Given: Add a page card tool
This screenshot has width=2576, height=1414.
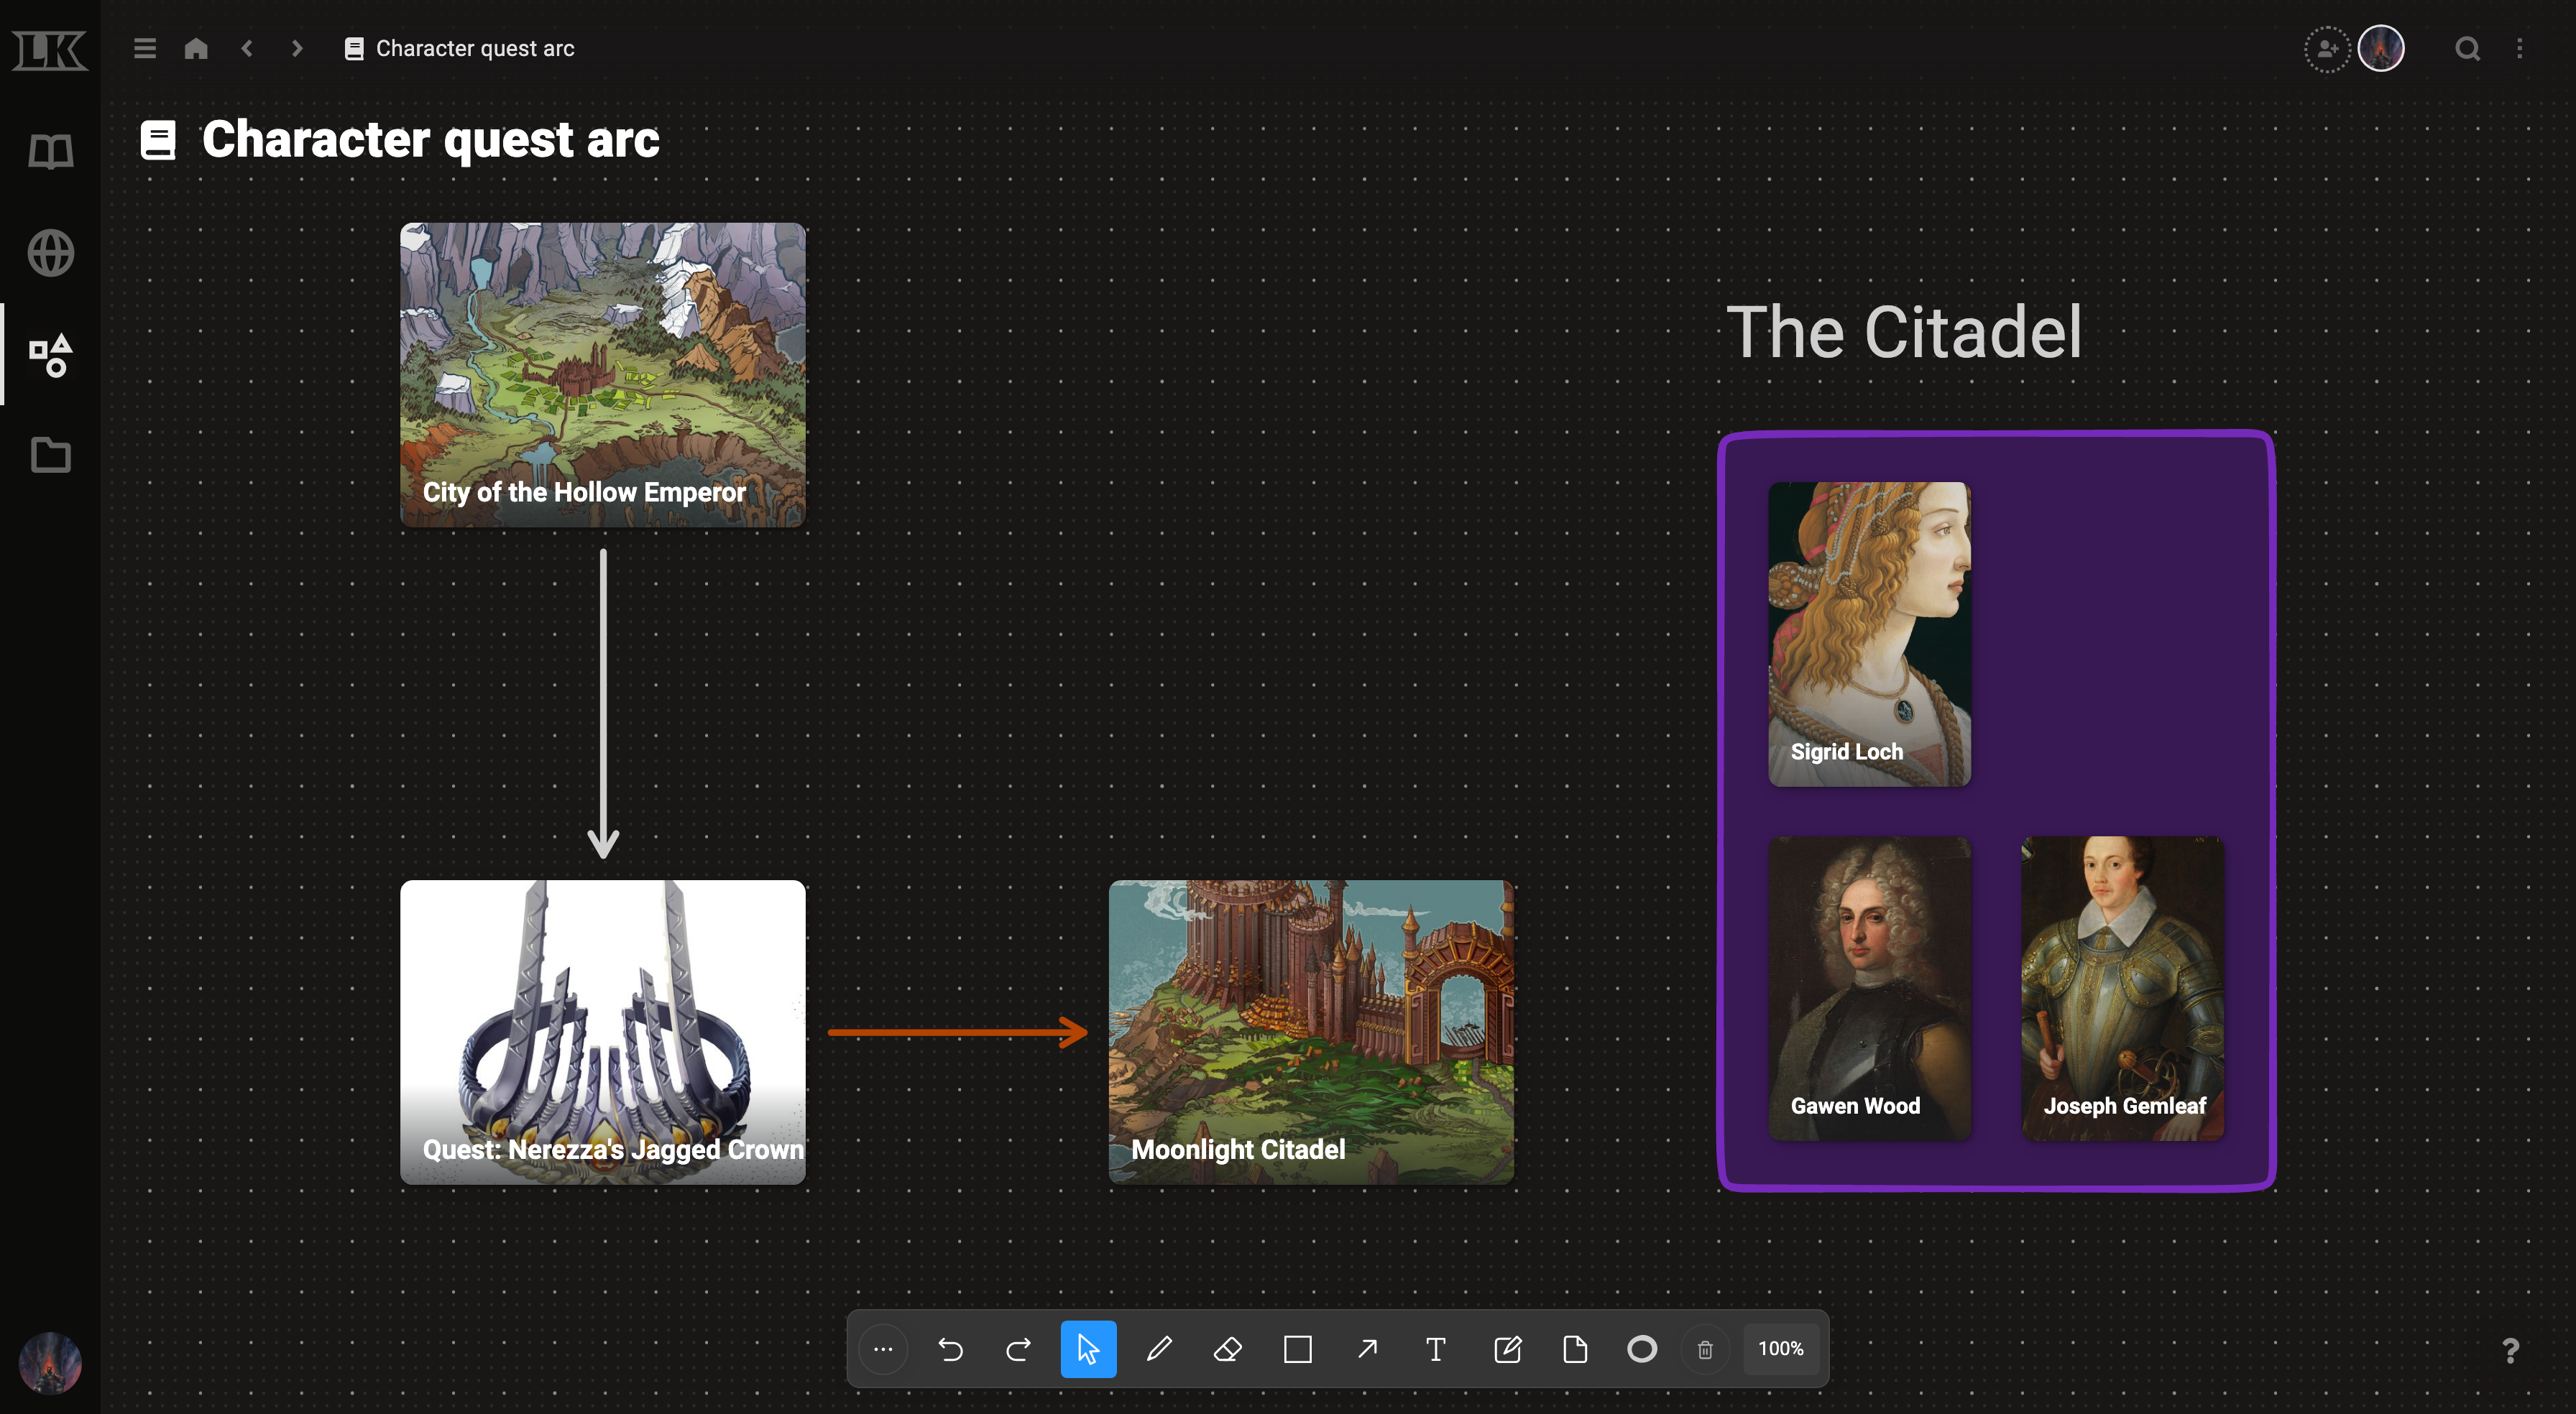Looking at the screenshot, I should [1575, 1349].
